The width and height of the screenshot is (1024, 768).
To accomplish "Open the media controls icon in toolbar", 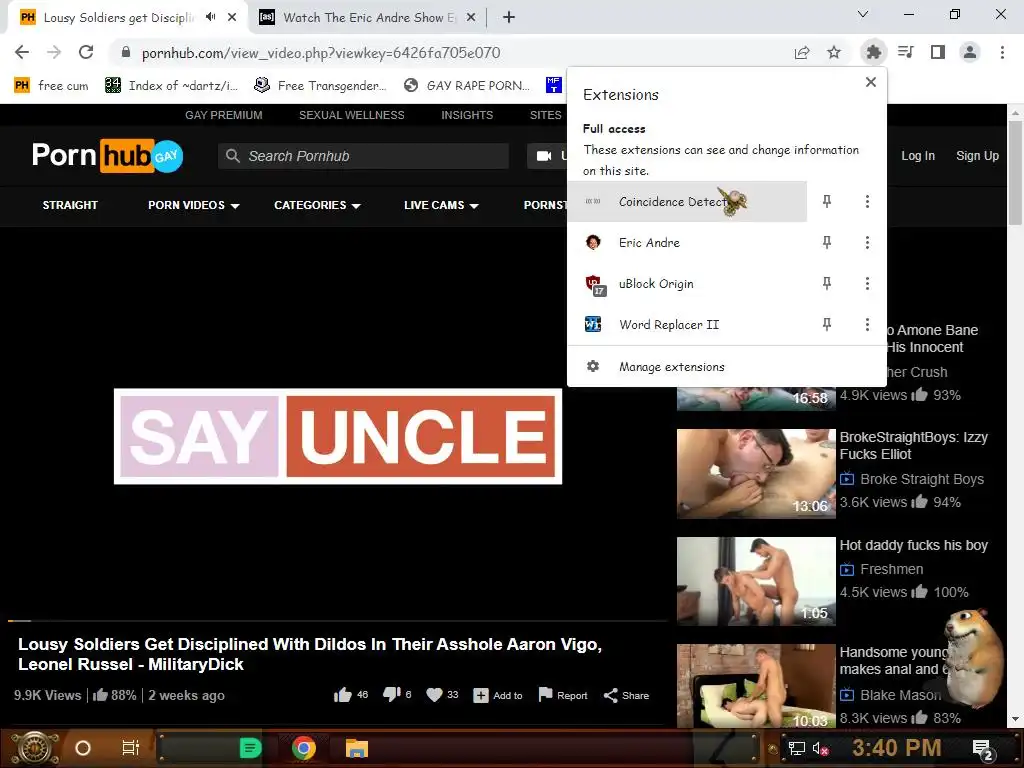I will [906, 52].
